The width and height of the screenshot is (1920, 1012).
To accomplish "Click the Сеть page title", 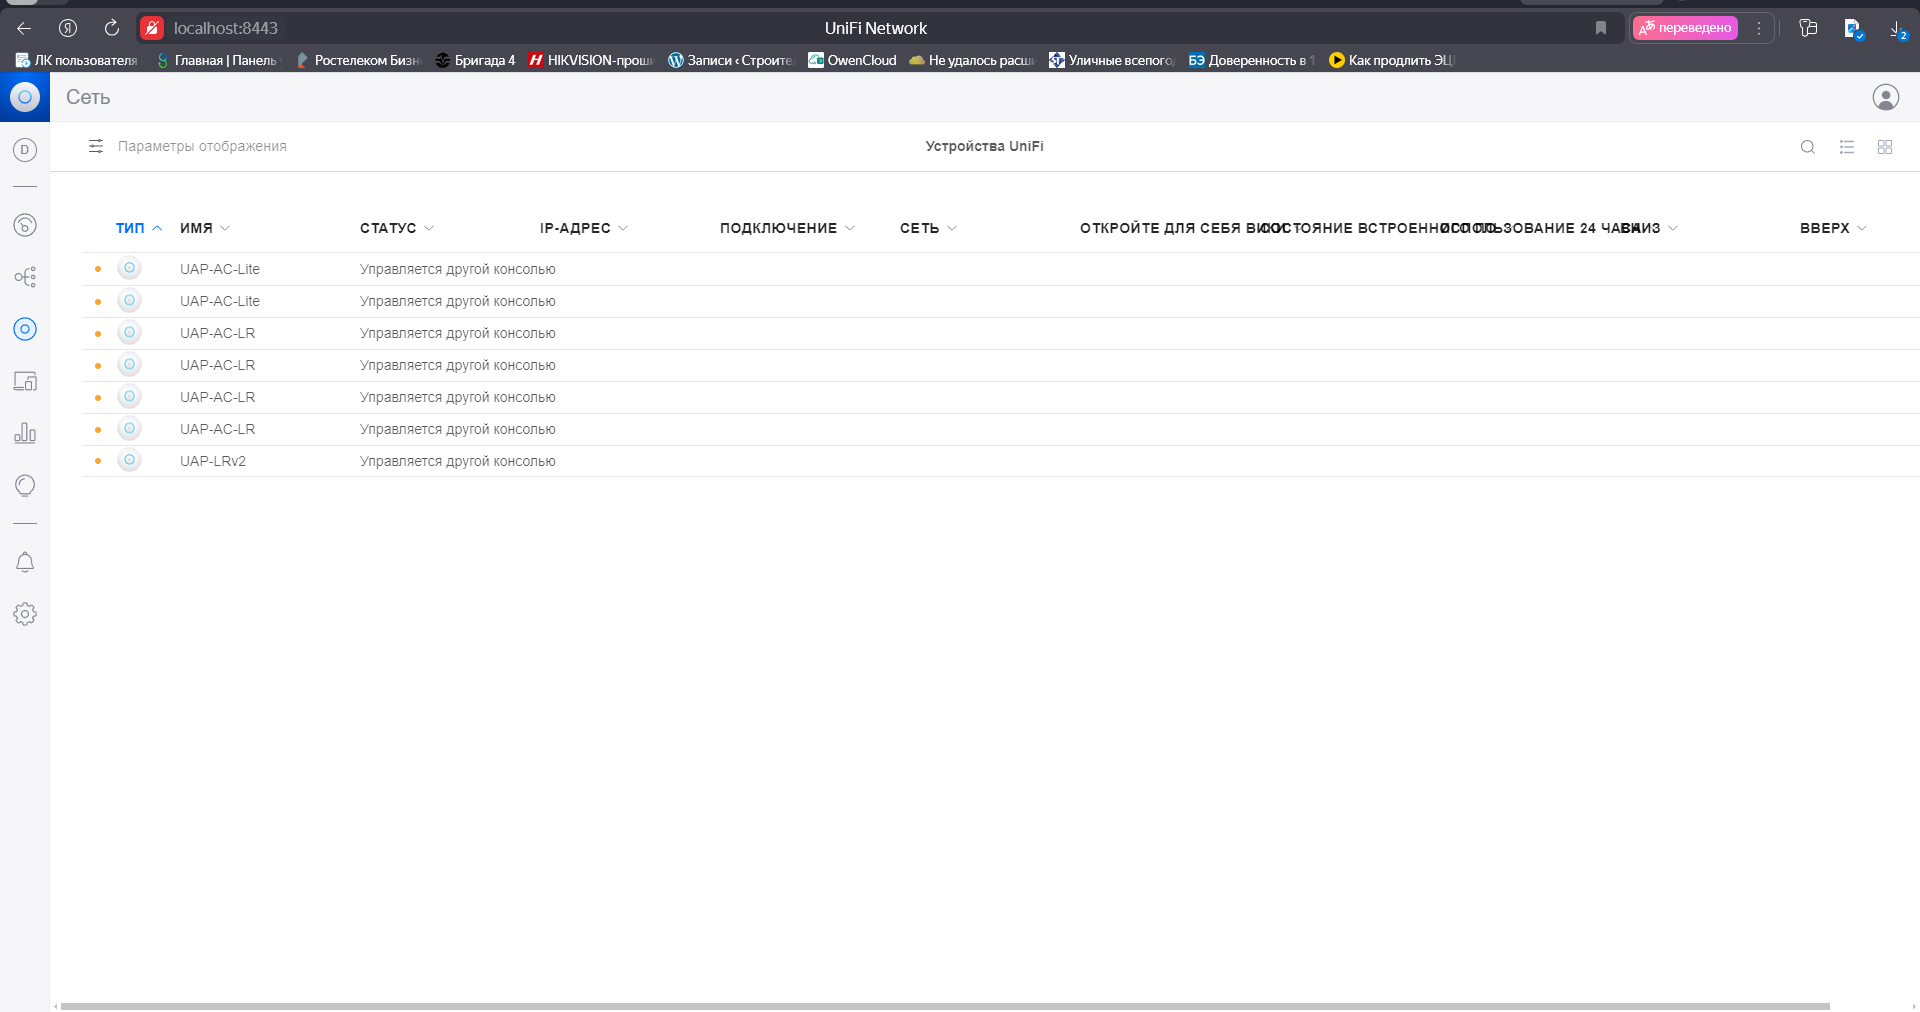I will [x=88, y=97].
